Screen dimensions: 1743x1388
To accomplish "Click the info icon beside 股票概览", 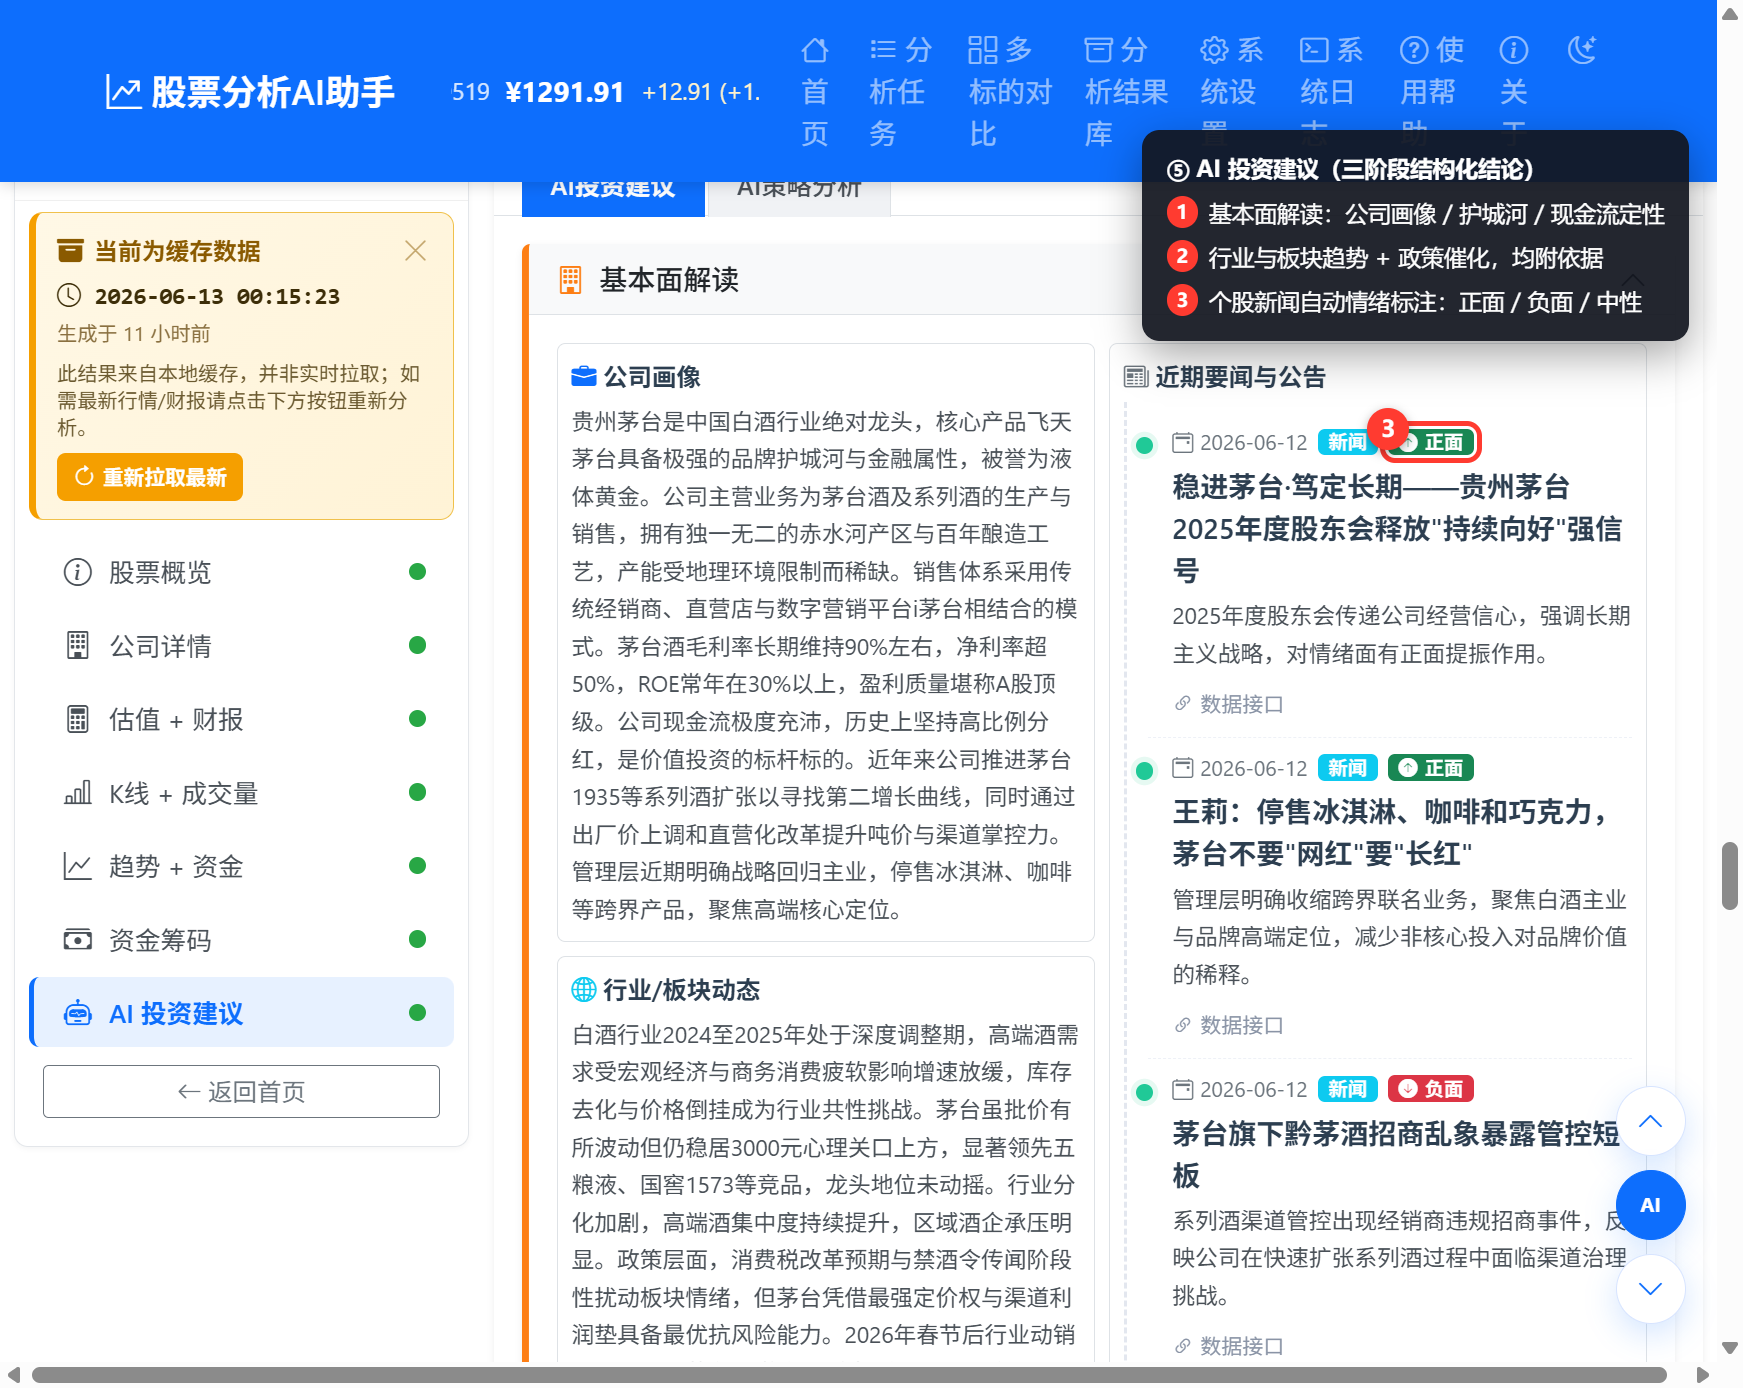I will (x=77, y=572).
